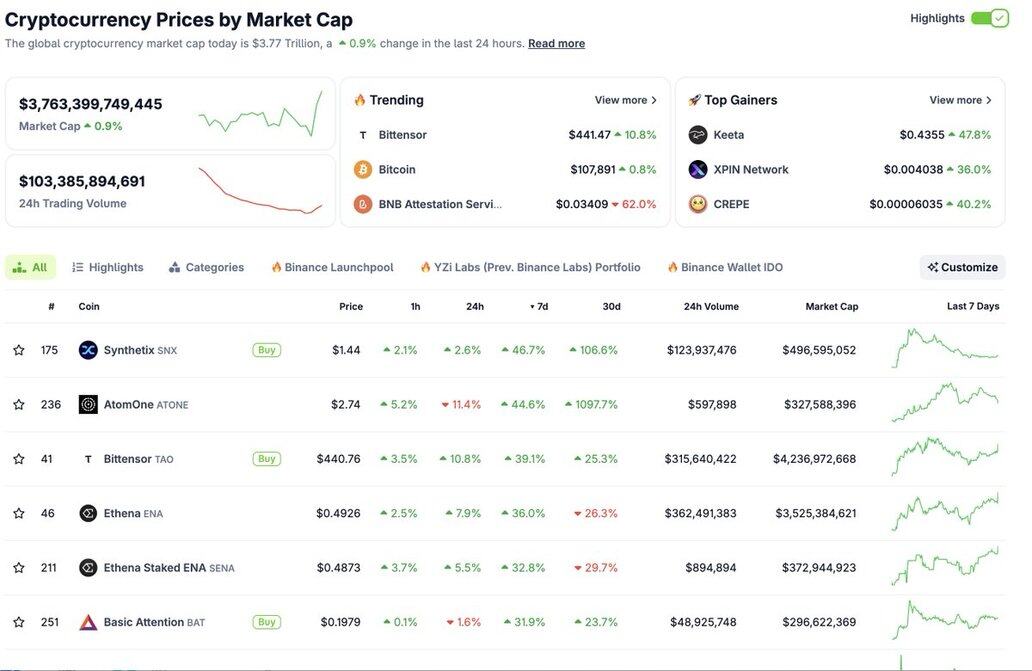This screenshot has height=671, width=1032.
Task: Click the CREPE coin icon
Action: [x=698, y=204]
